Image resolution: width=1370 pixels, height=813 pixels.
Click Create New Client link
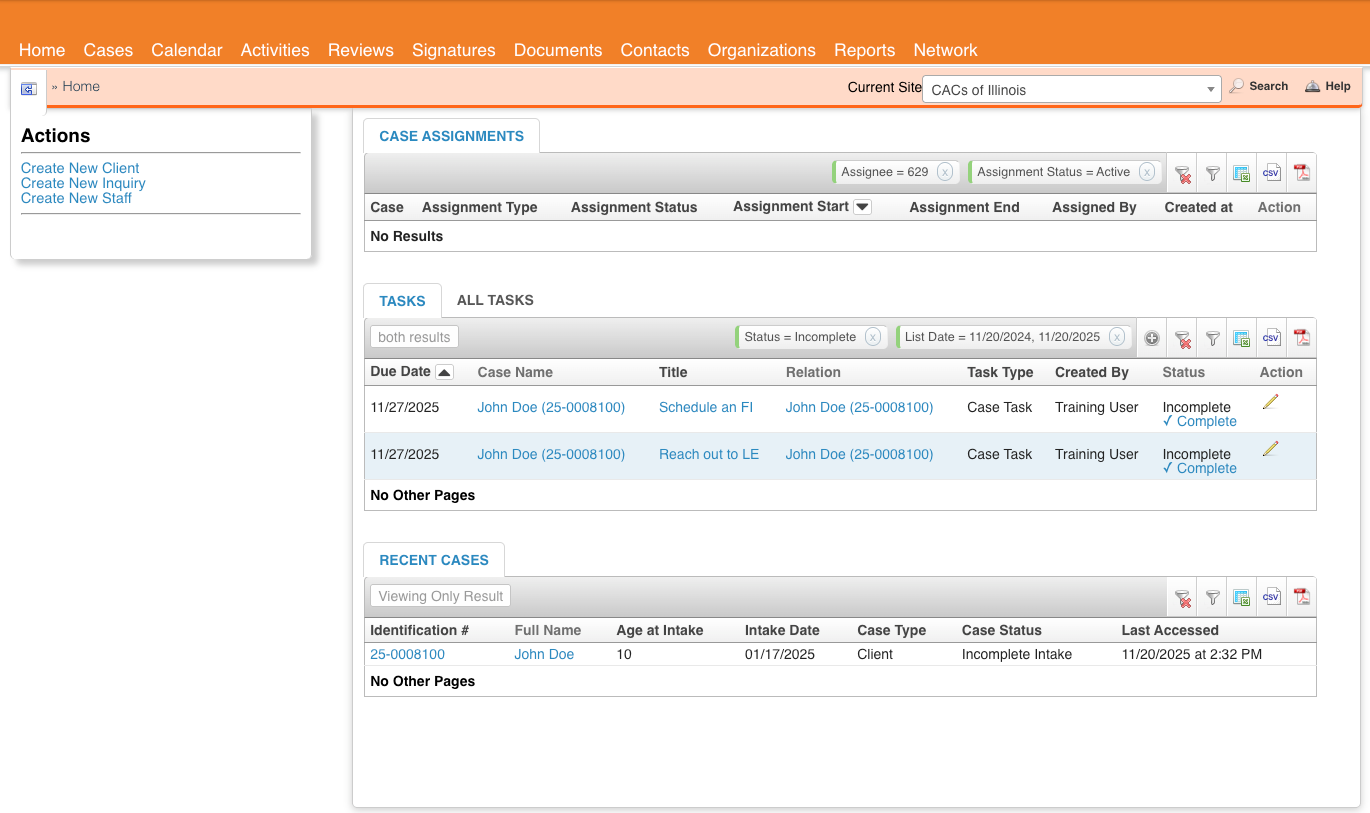pyautogui.click(x=80, y=168)
